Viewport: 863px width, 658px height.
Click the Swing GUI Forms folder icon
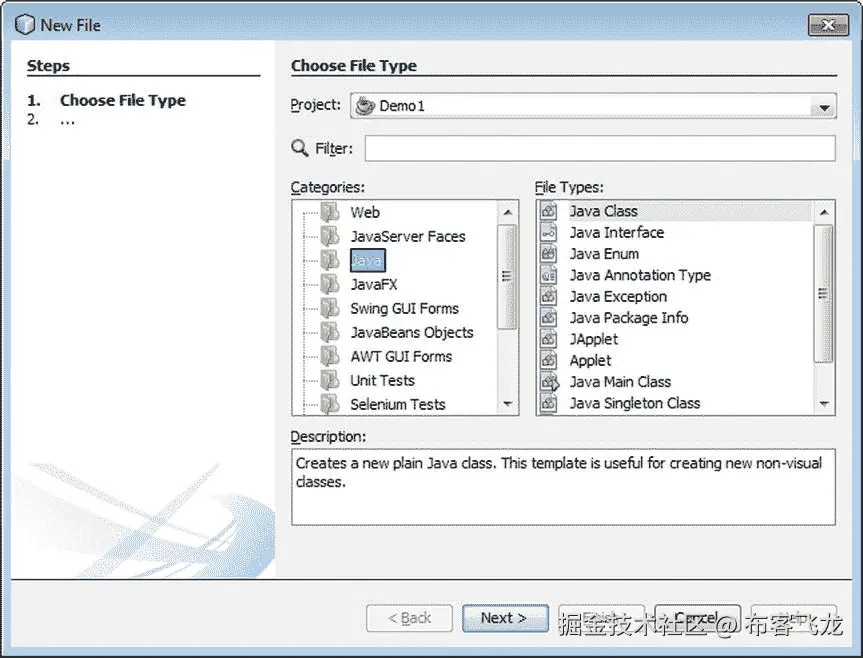330,308
